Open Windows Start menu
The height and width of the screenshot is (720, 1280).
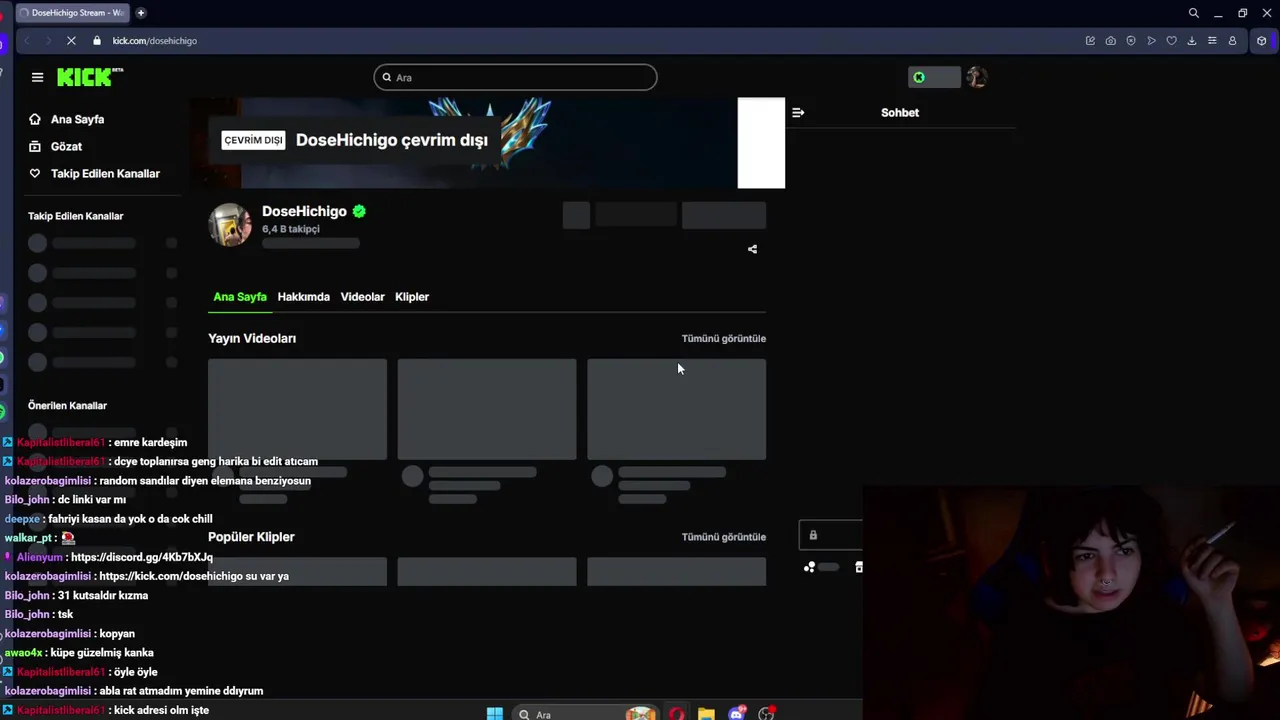click(x=494, y=713)
